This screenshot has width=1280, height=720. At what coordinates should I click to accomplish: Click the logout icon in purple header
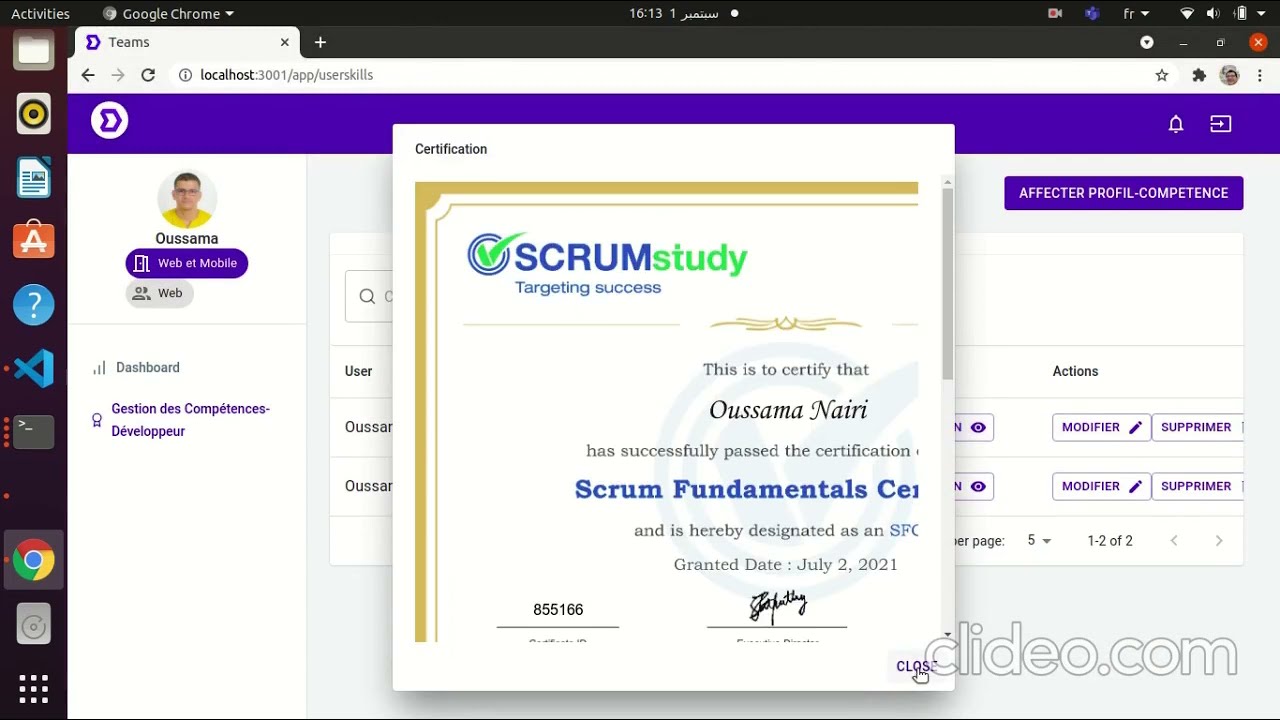tap(1220, 124)
